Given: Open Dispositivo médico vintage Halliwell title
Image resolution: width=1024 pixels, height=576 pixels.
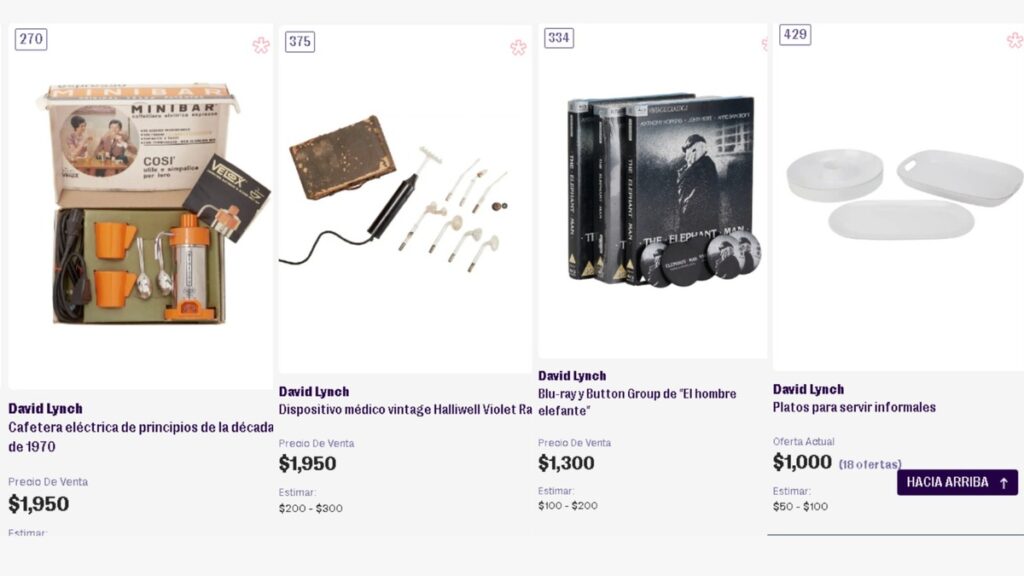Looking at the screenshot, I should (405, 409).
